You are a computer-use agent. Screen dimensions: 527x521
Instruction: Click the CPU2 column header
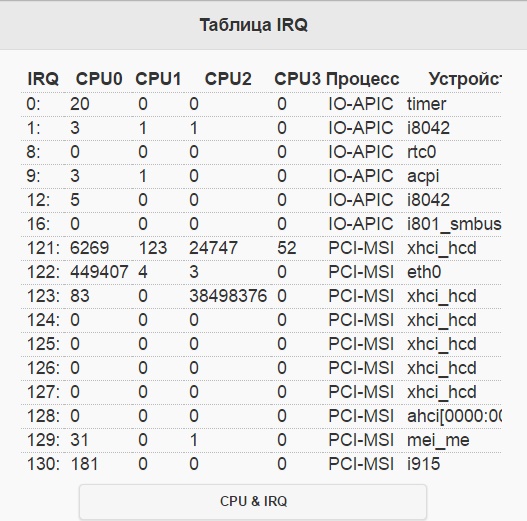[x=228, y=79]
